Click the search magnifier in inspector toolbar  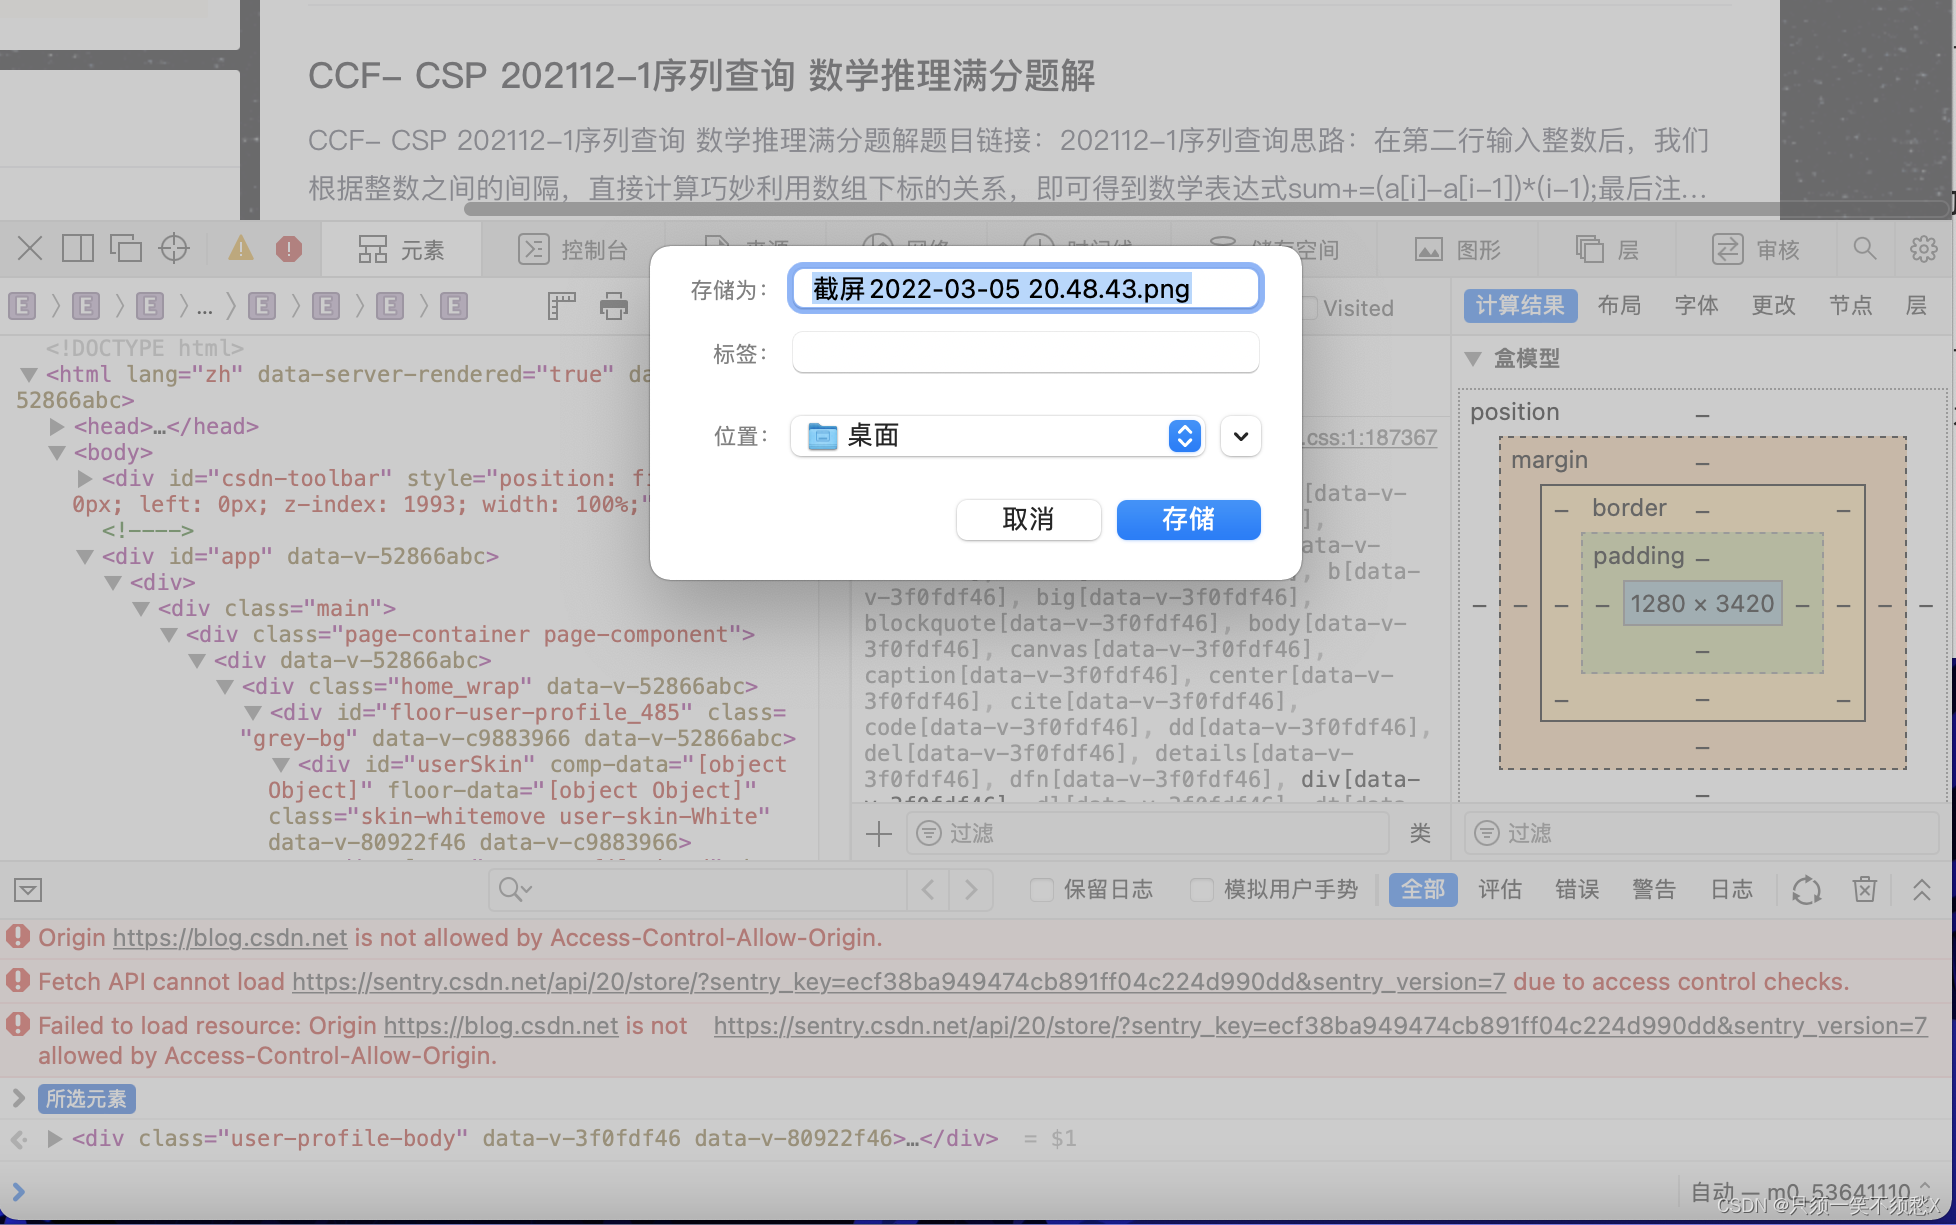click(x=1864, y=248)
